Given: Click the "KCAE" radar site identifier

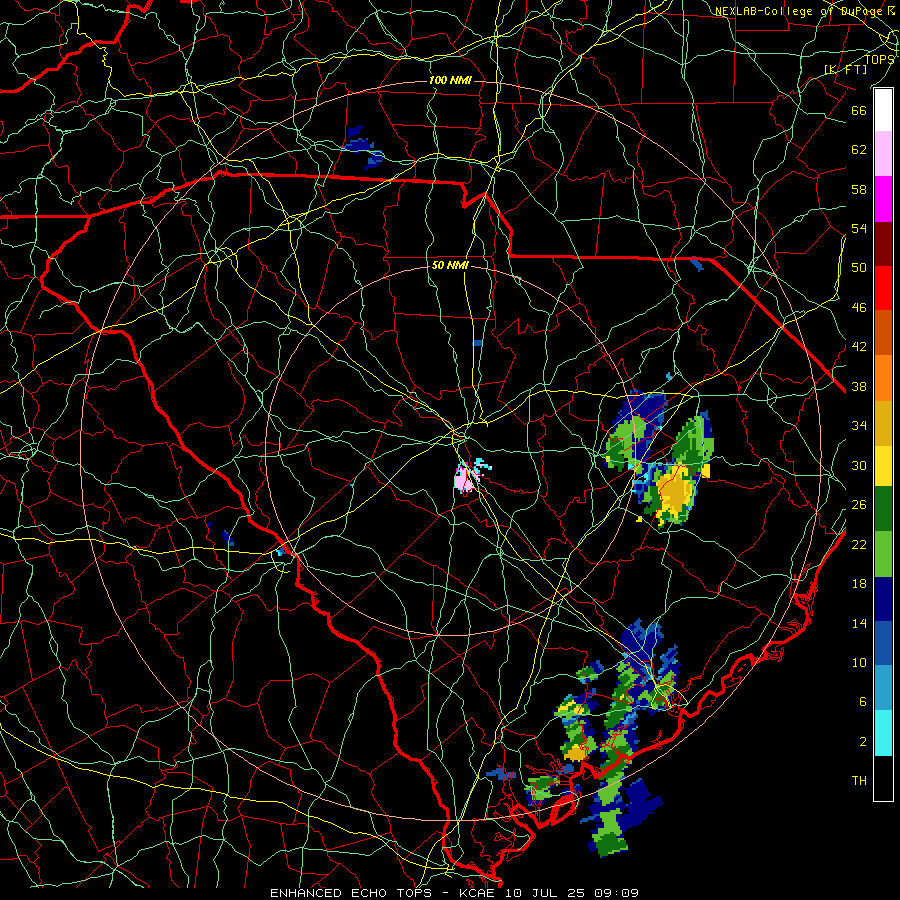Looking at the screenshot, I should 476,893.
